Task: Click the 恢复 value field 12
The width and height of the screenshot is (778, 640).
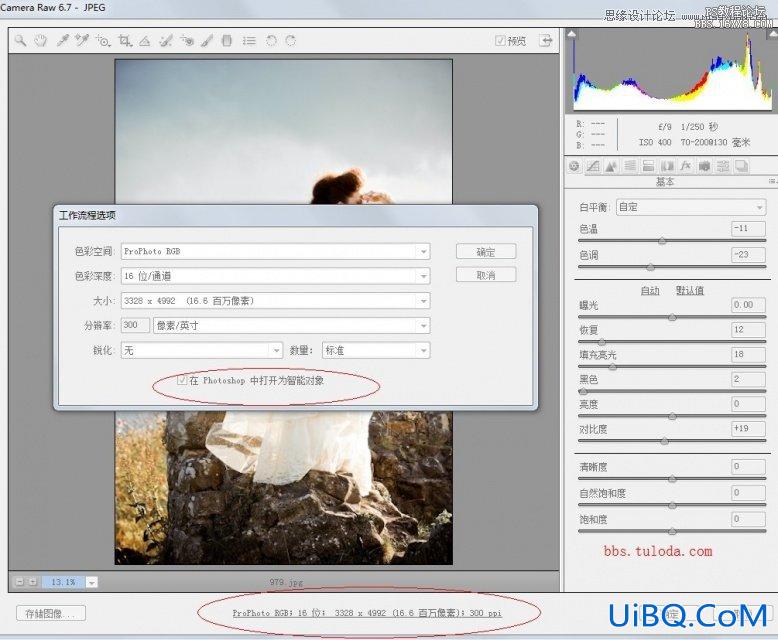Action: (x=749, y=329)
